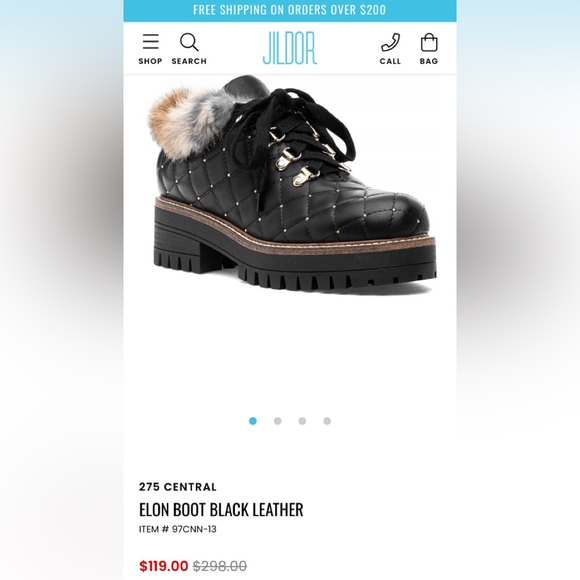This screenshot has height=580, width=580.
Task: Click the black quilted boot image
Action: (x=292, y=185)
